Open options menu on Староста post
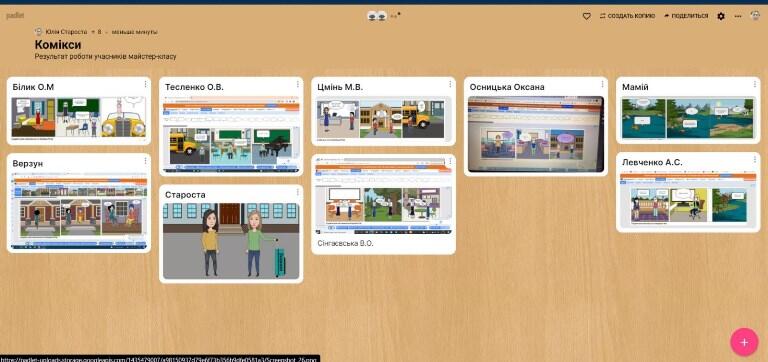 coord(298,192)
